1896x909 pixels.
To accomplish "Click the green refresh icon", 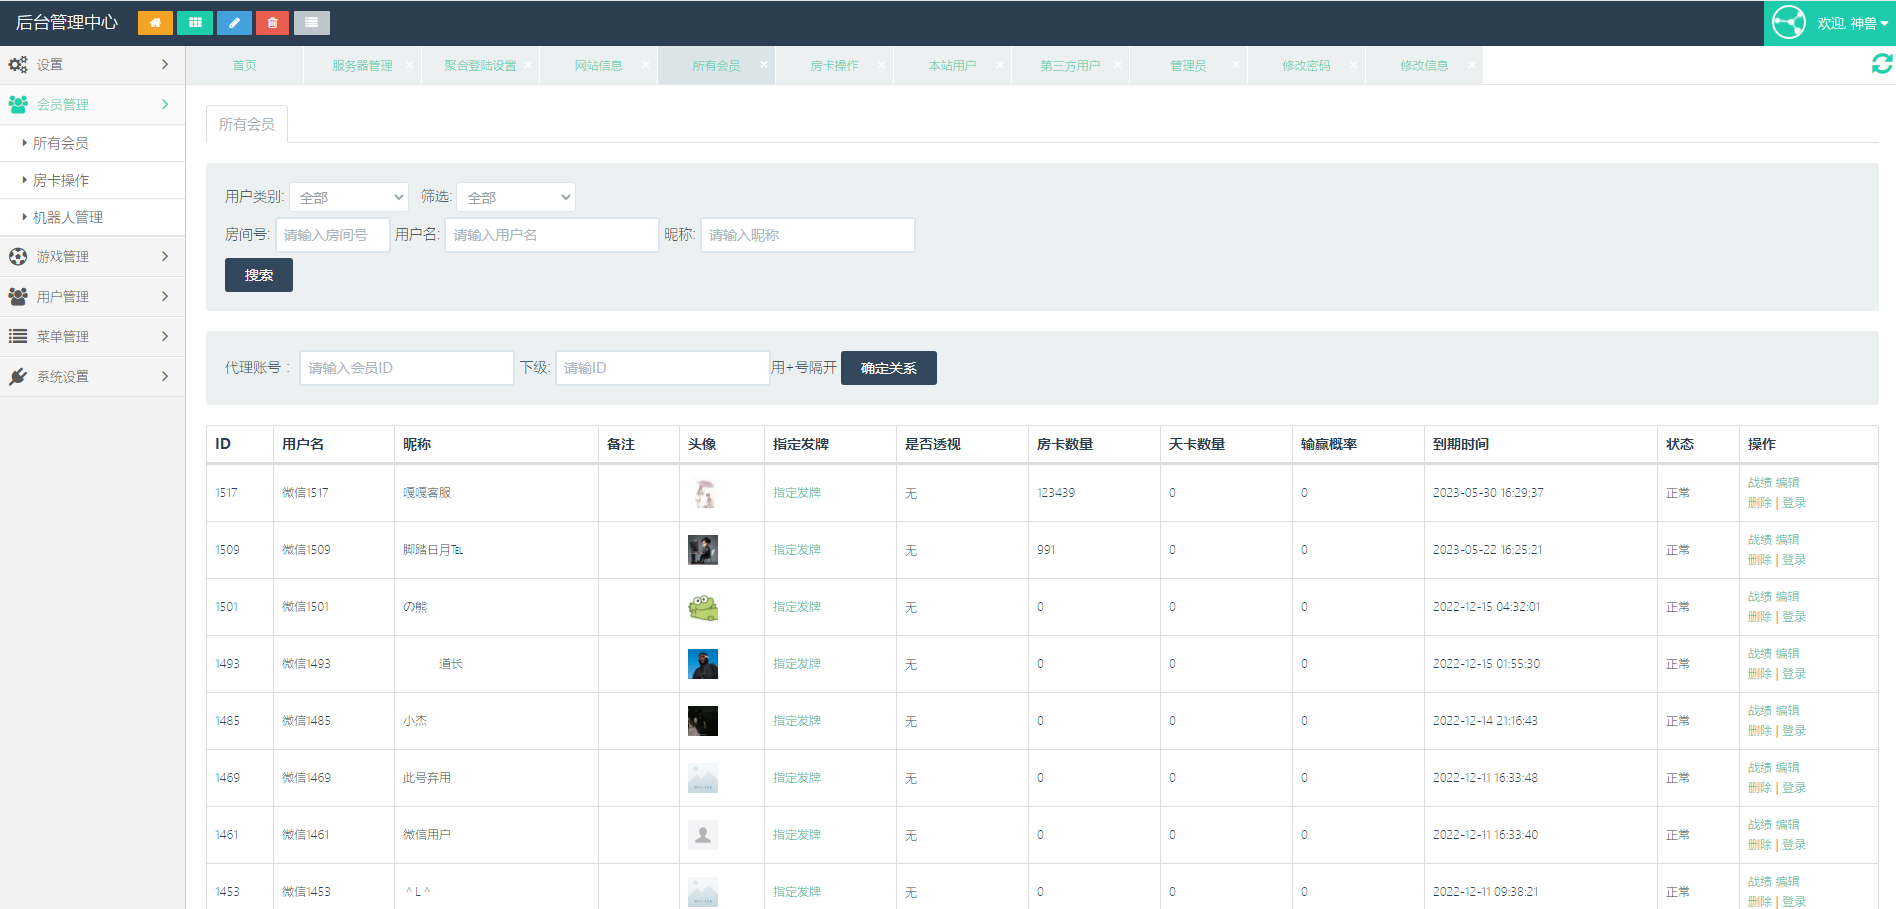I will pos(1881,64).
